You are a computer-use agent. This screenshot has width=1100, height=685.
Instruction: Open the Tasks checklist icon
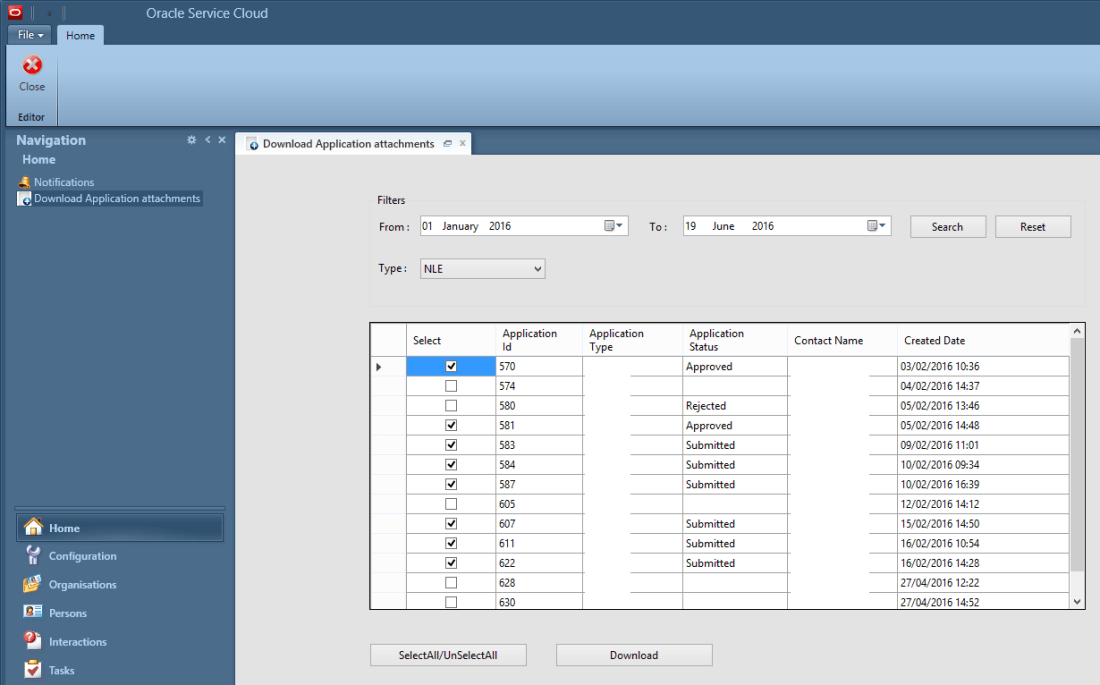tap(33, 670)
